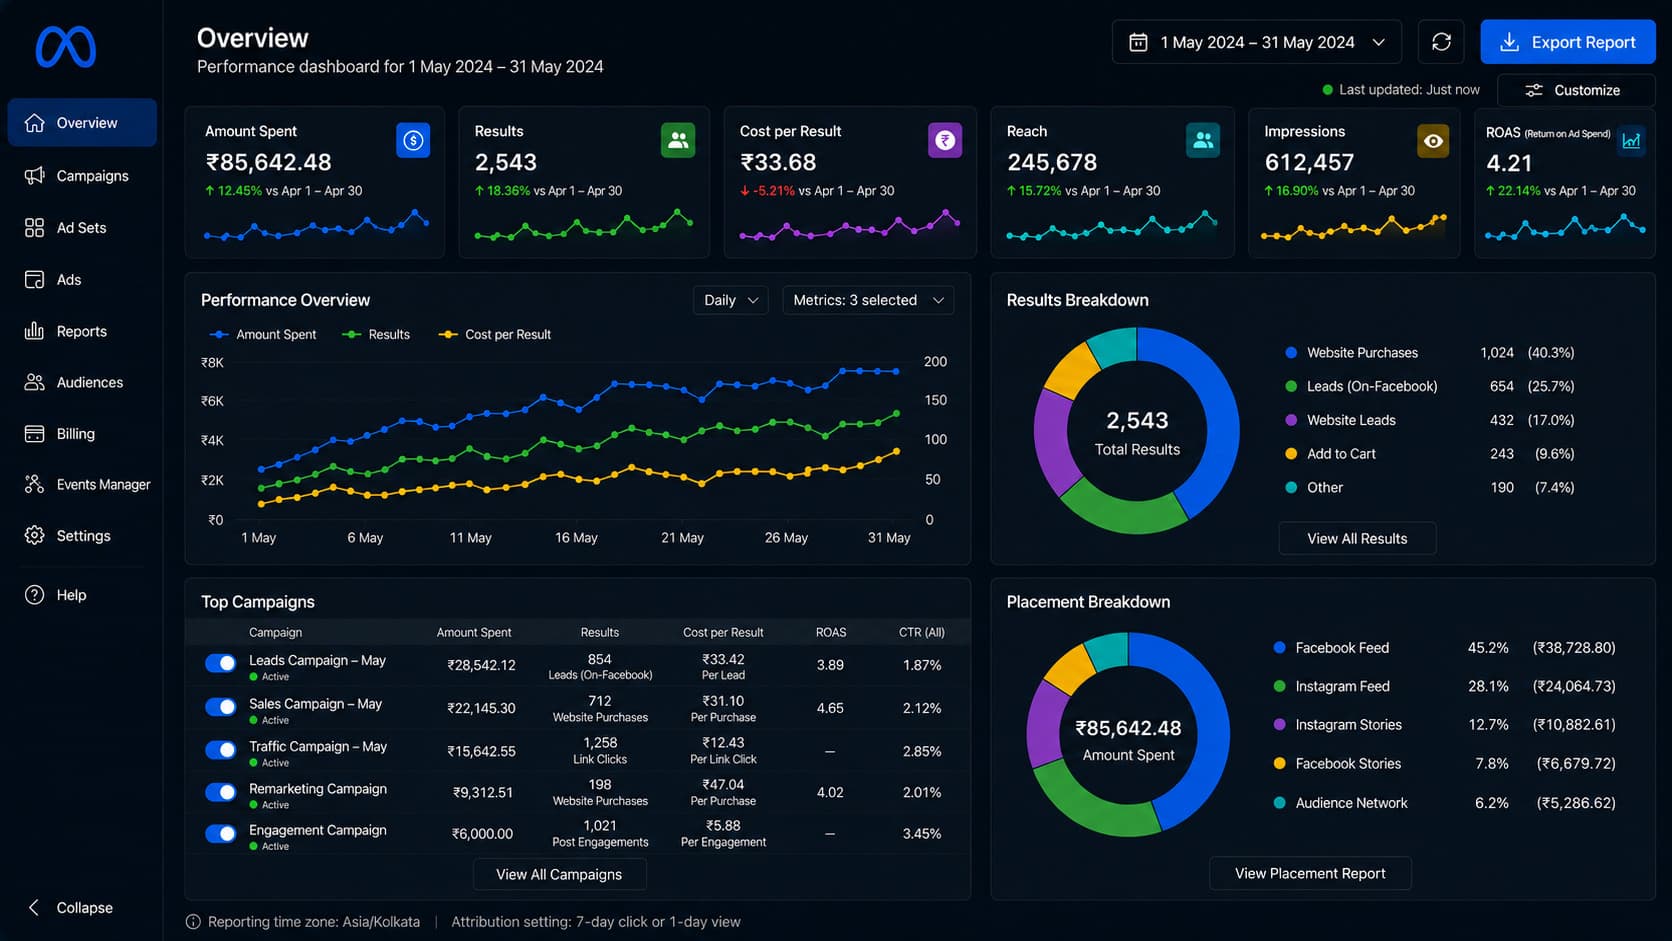Click the Results green people icon

pos(678,141)
